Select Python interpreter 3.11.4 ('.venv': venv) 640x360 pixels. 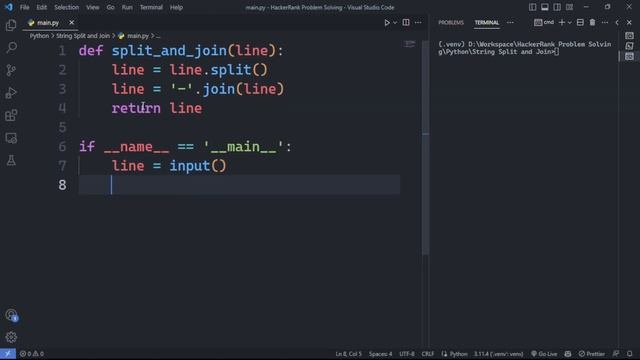(x=498, y=354)
